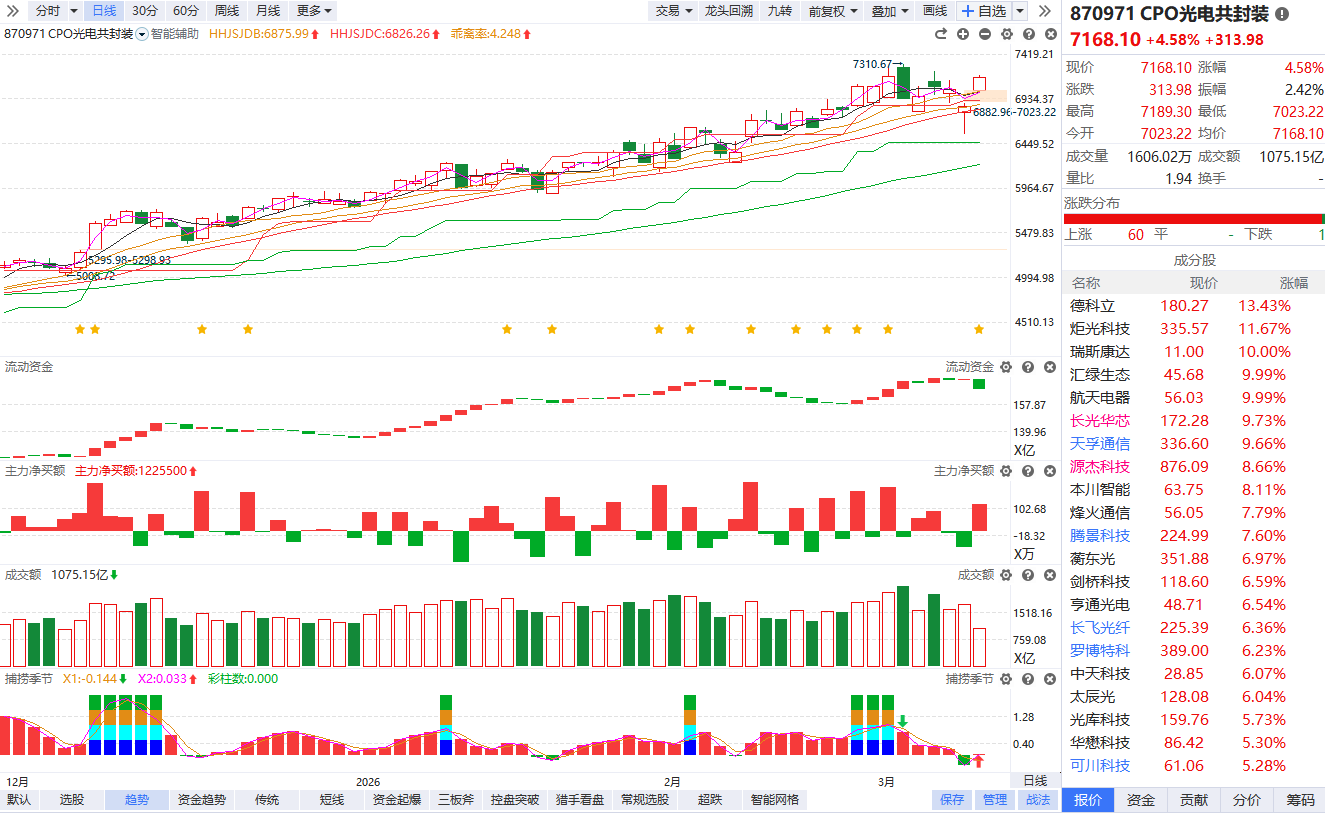The width and height of the screenshot is (1325, 815).
Task: Switch chart period to 月线
Action: 267,11
